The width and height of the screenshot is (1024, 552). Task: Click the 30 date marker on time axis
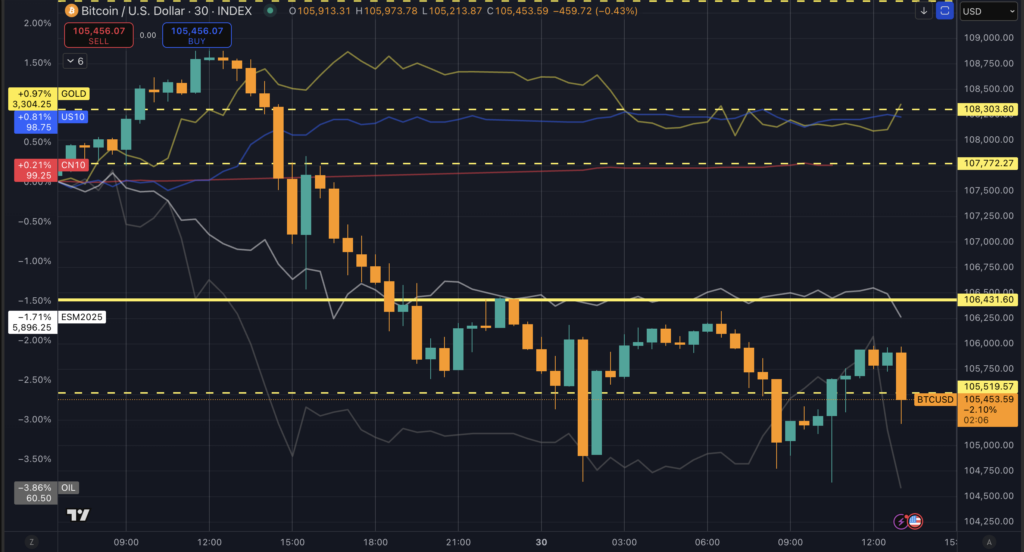[541, 541]
